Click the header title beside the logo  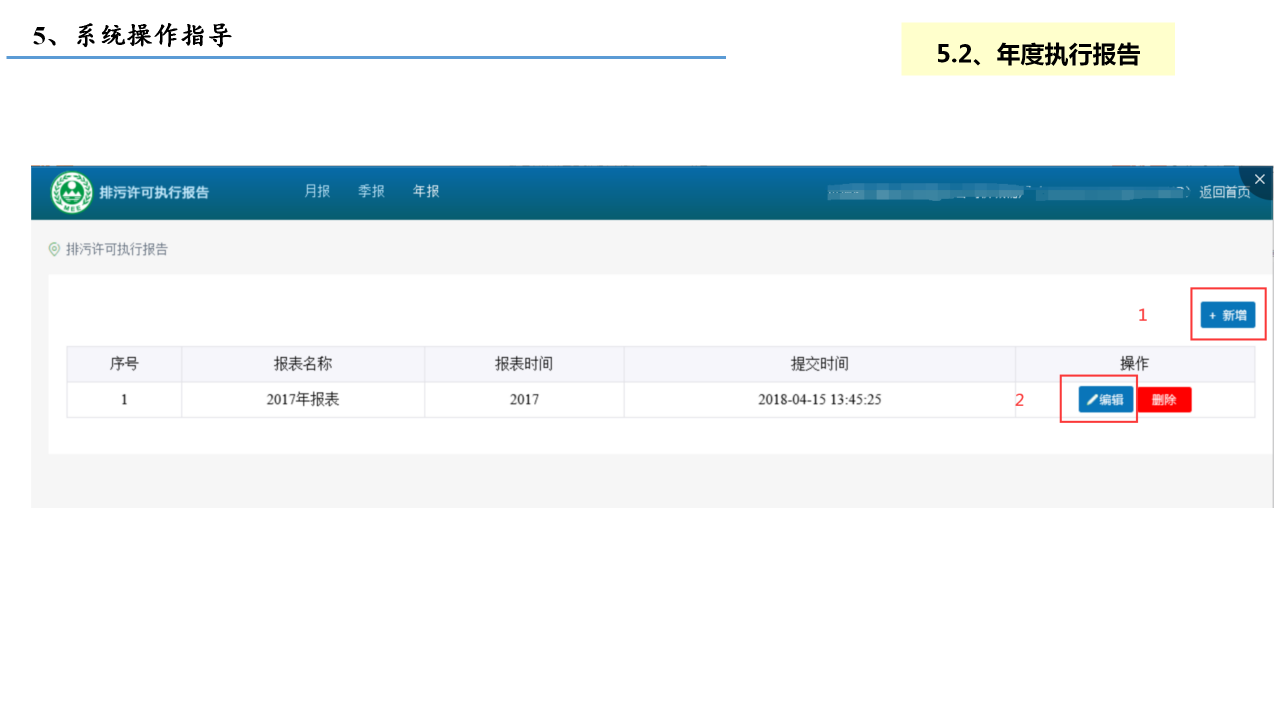click(x=154, y=193)
